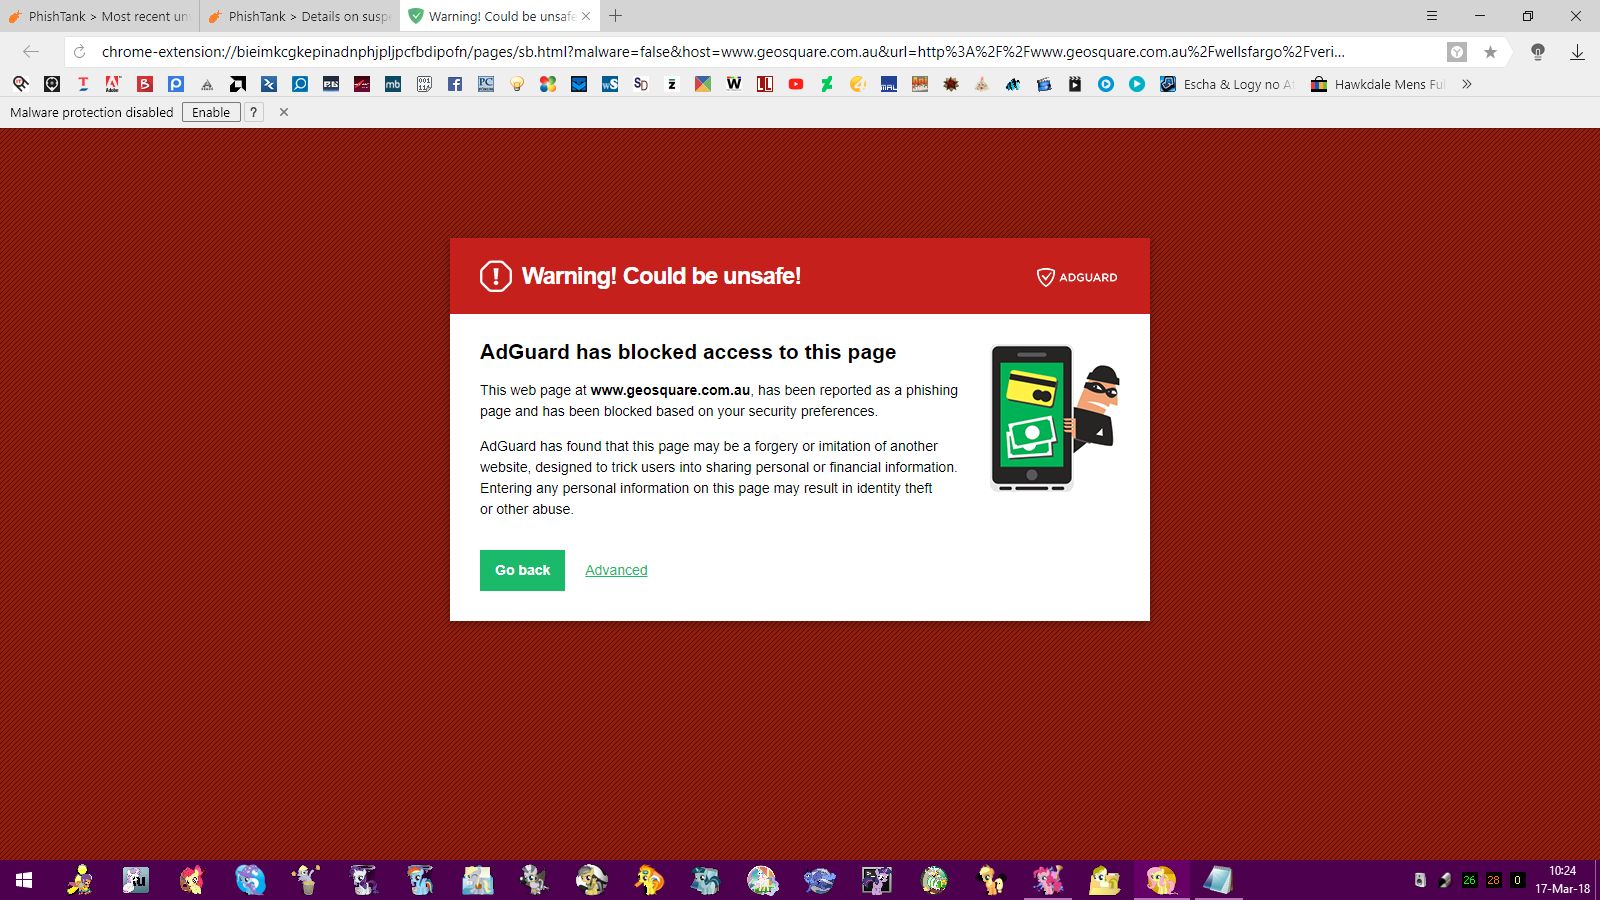
Task: Click the AdGuard shield logo in warning header
Action: coord(1077,277)
